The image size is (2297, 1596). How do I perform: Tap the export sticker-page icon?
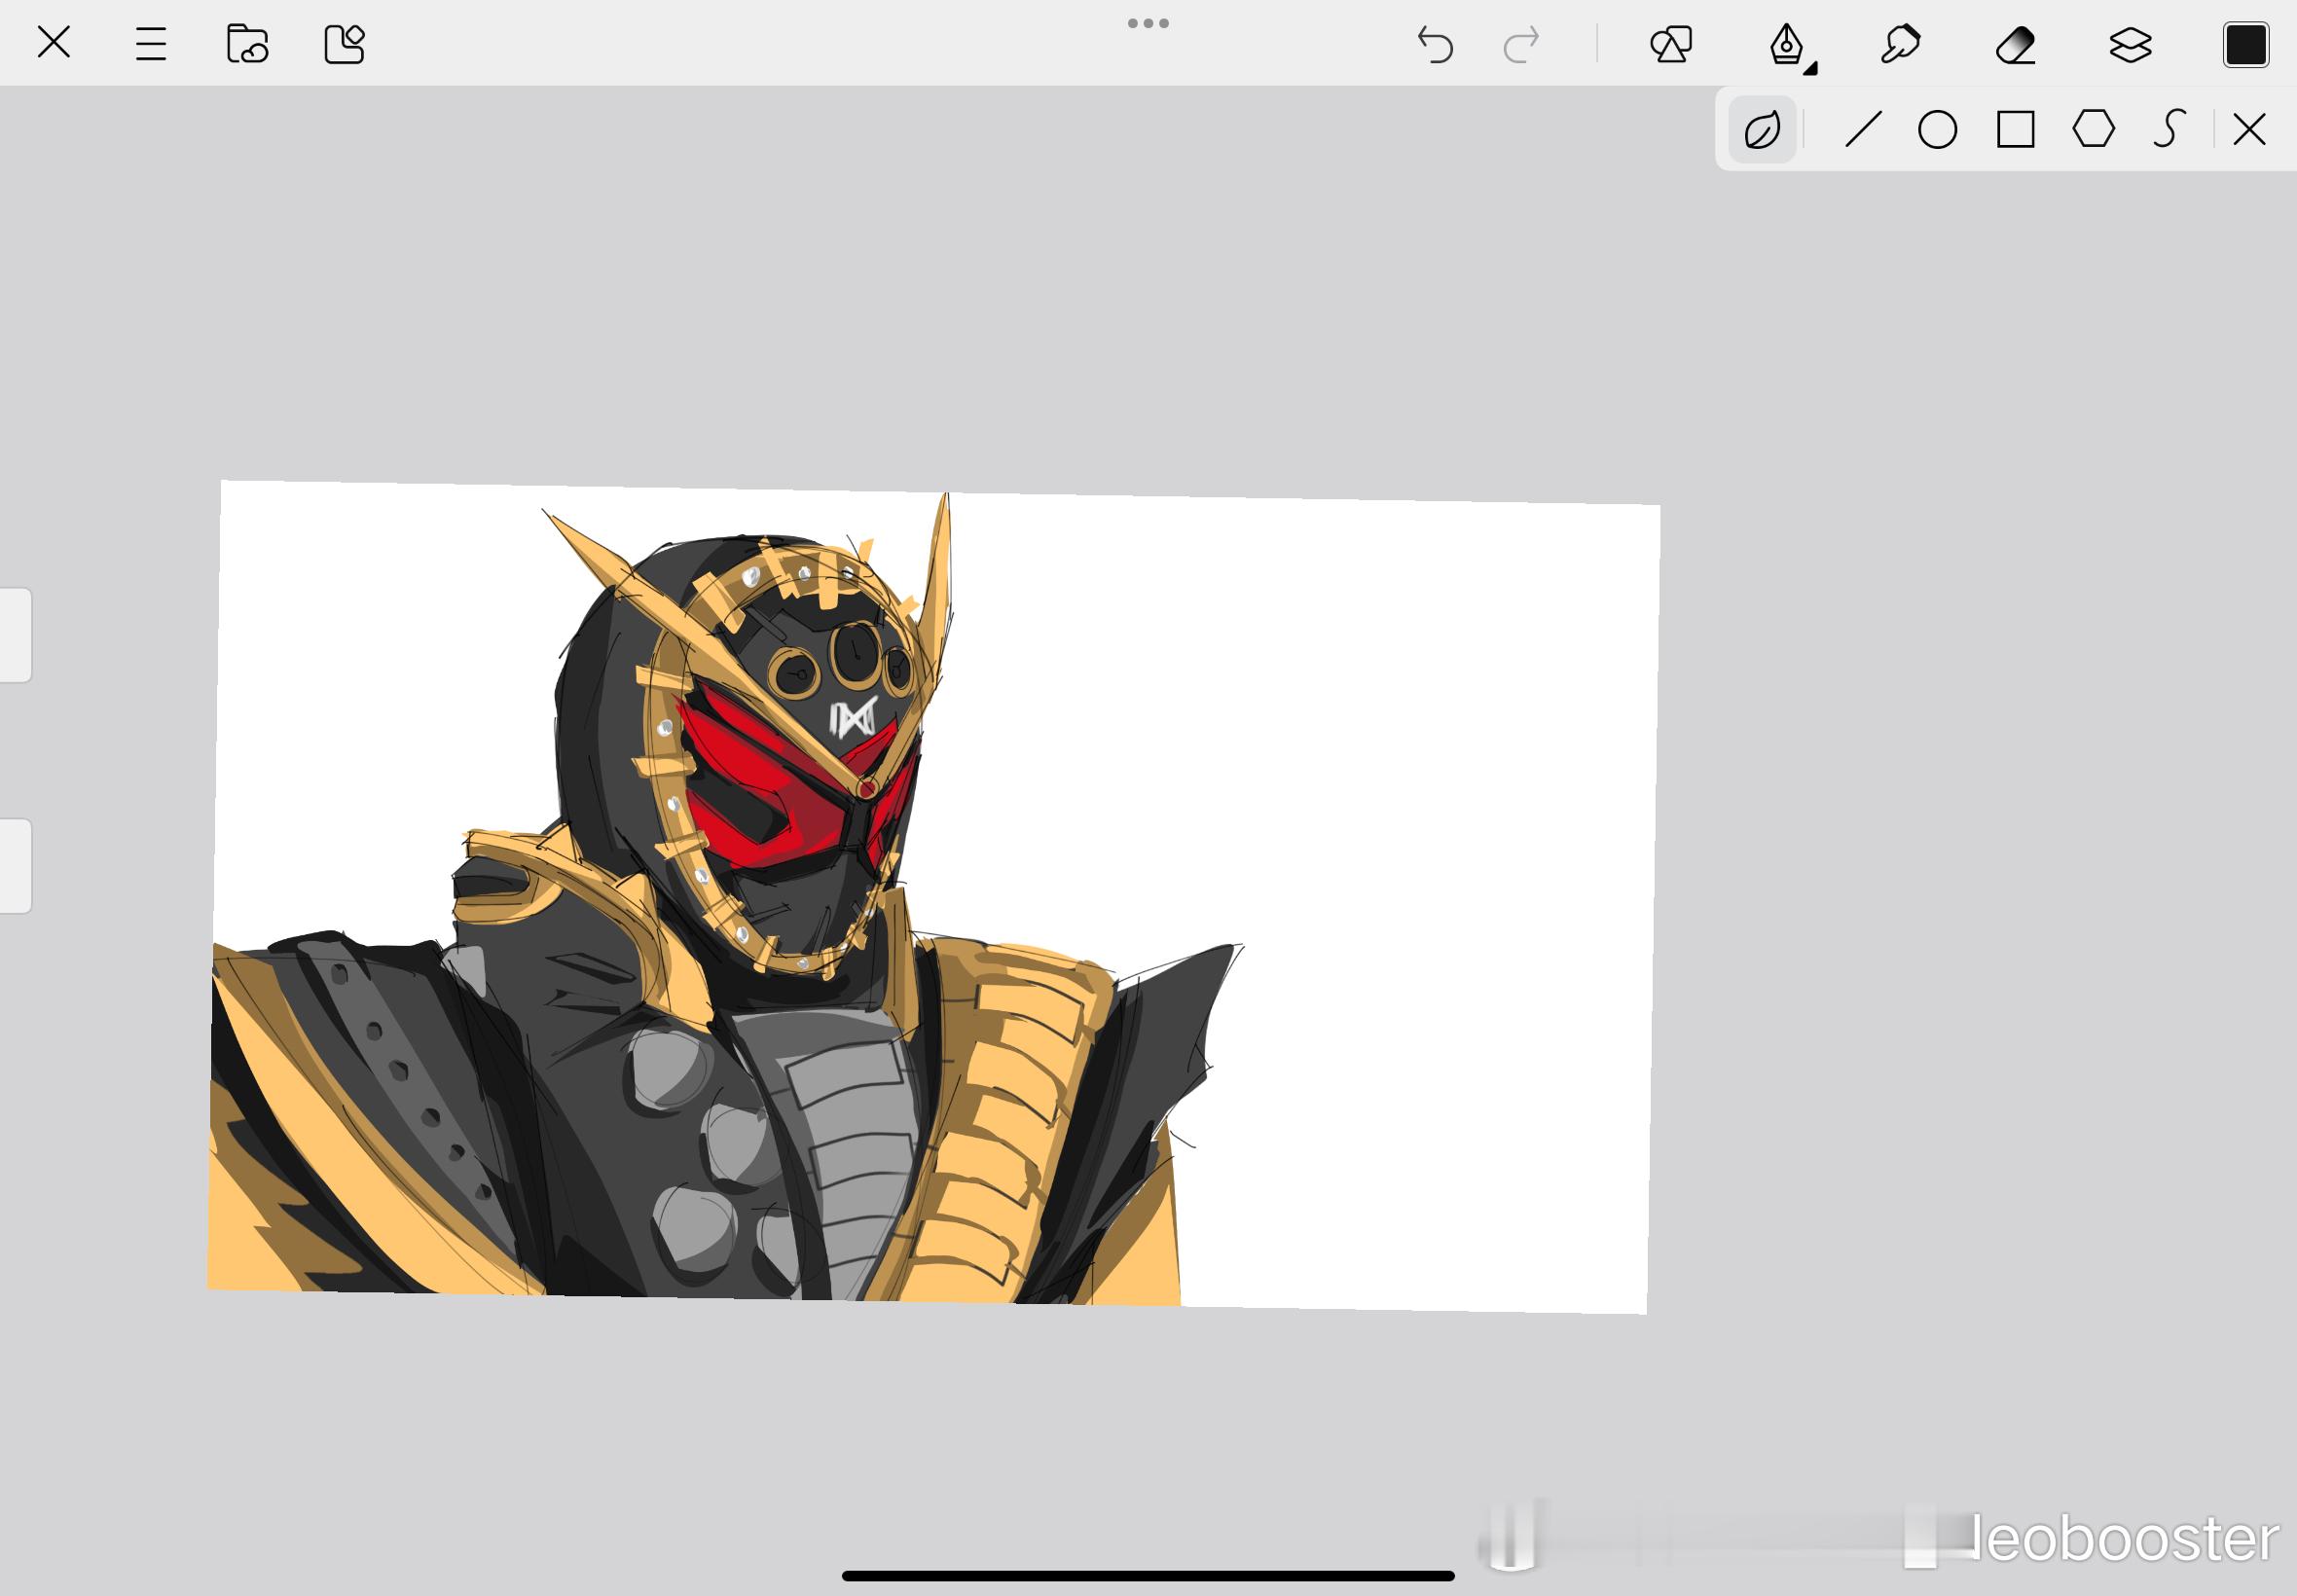point(344,44)
